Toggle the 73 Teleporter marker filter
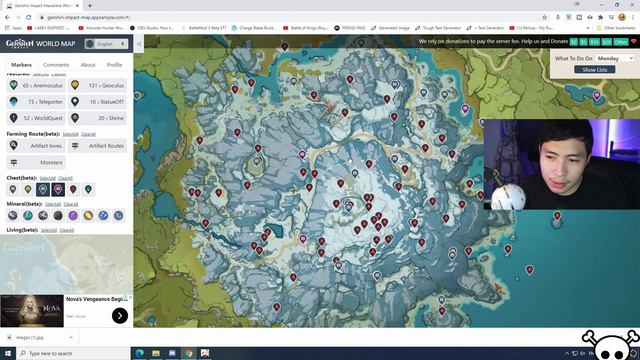Viewport: 640px width, 360px height. coord(36,102)
